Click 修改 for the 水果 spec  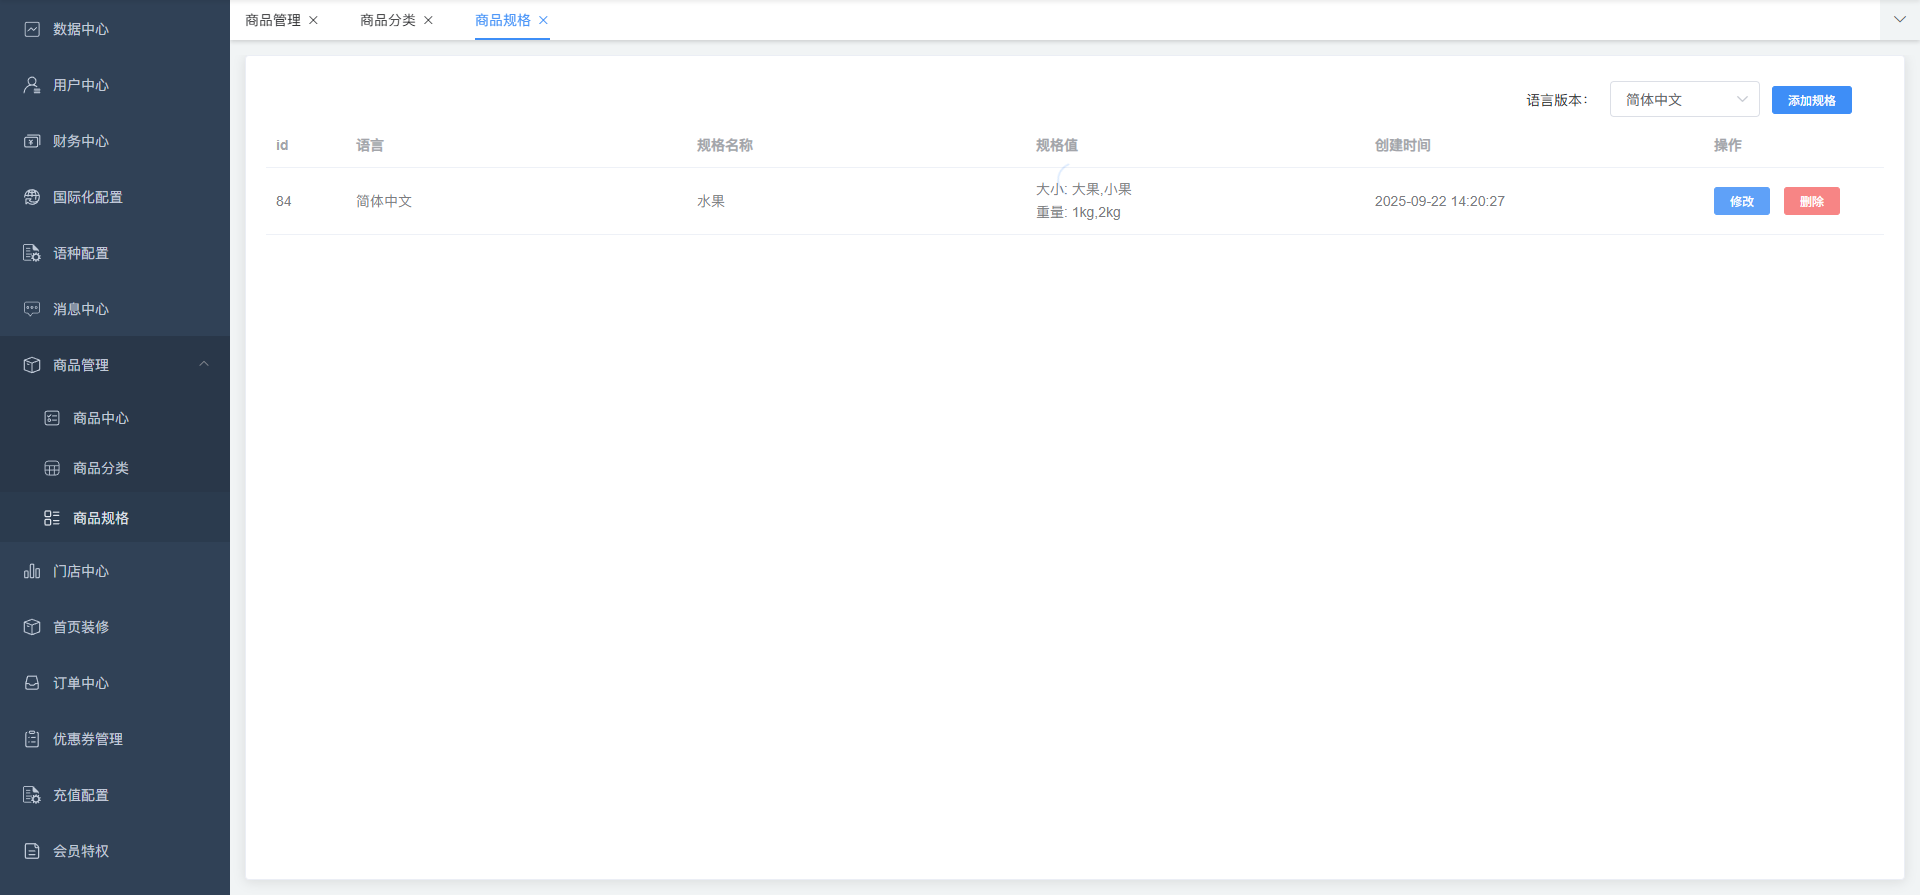1741,201
